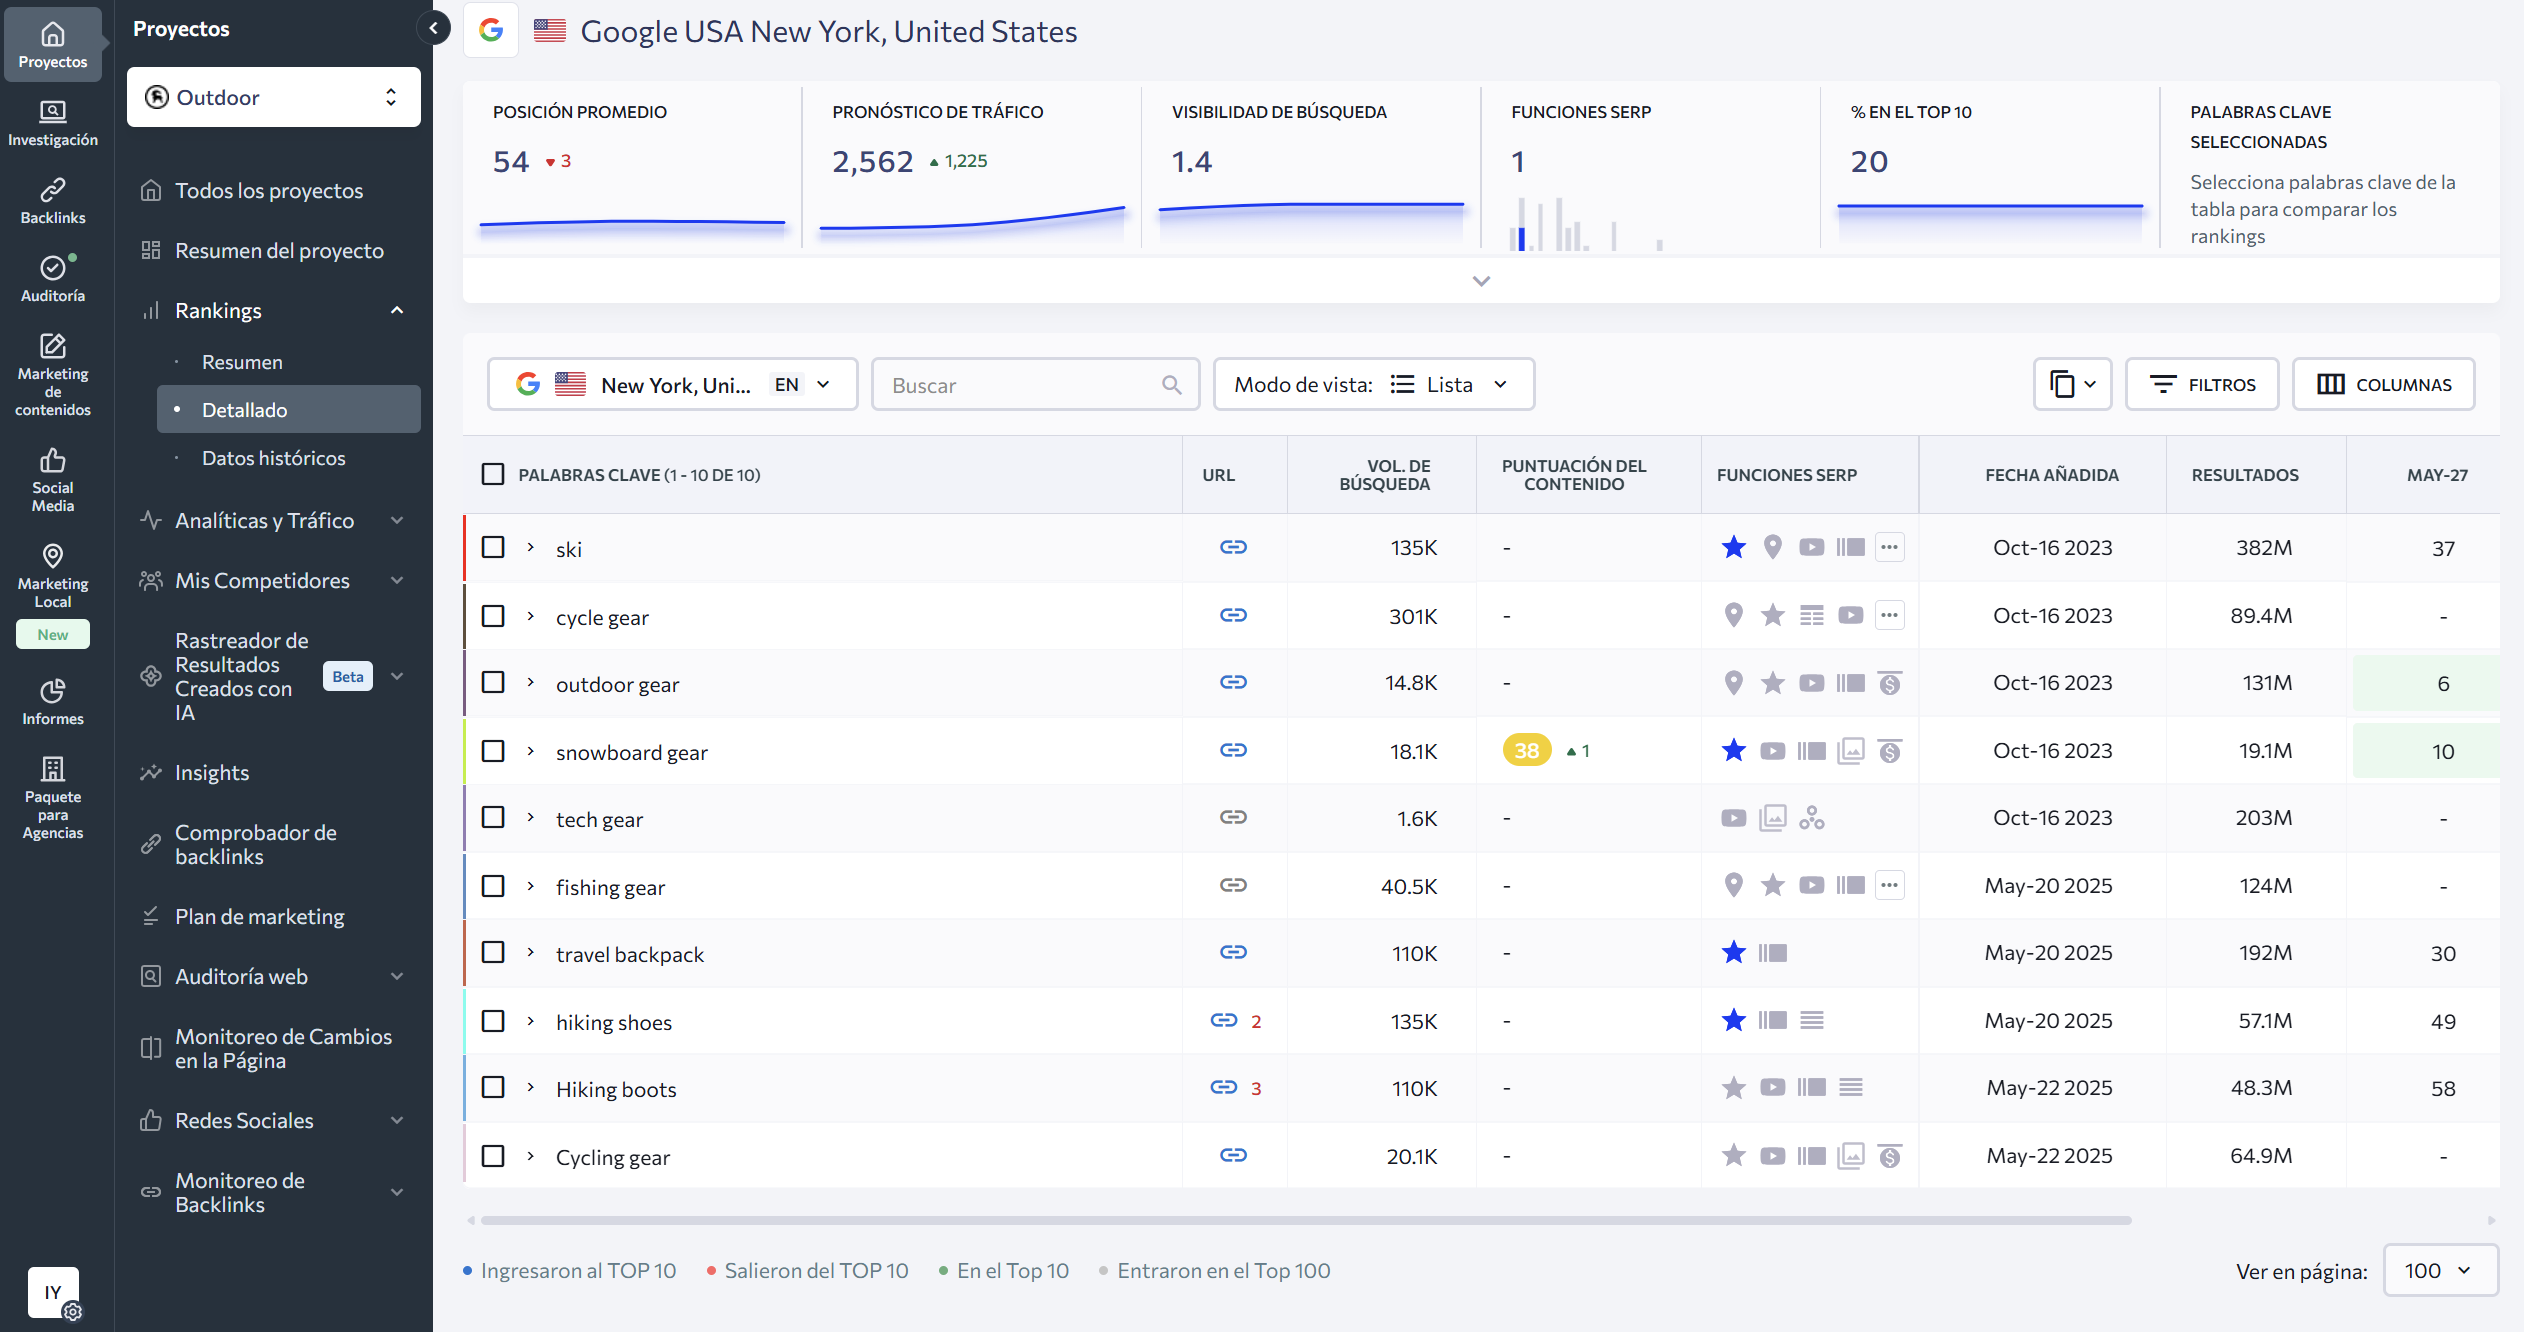Click the star SERP feature for snowboard gear
Image resolution: width=2524 pixels, height=1332 pixels.
pos(1733,751)
